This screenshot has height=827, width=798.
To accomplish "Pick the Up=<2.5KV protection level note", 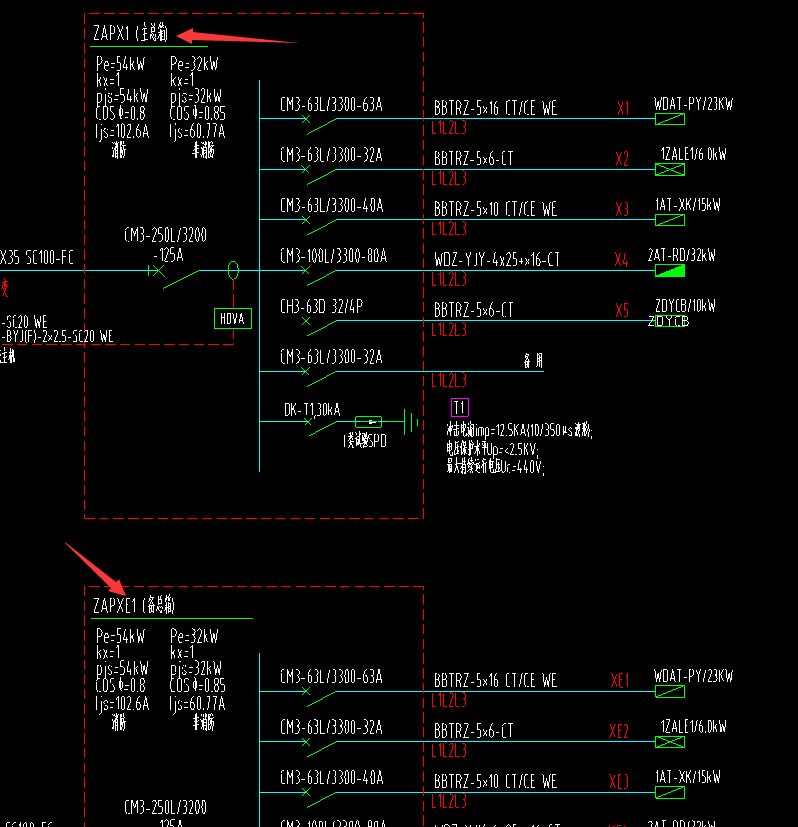I will (x=493, y=449).
